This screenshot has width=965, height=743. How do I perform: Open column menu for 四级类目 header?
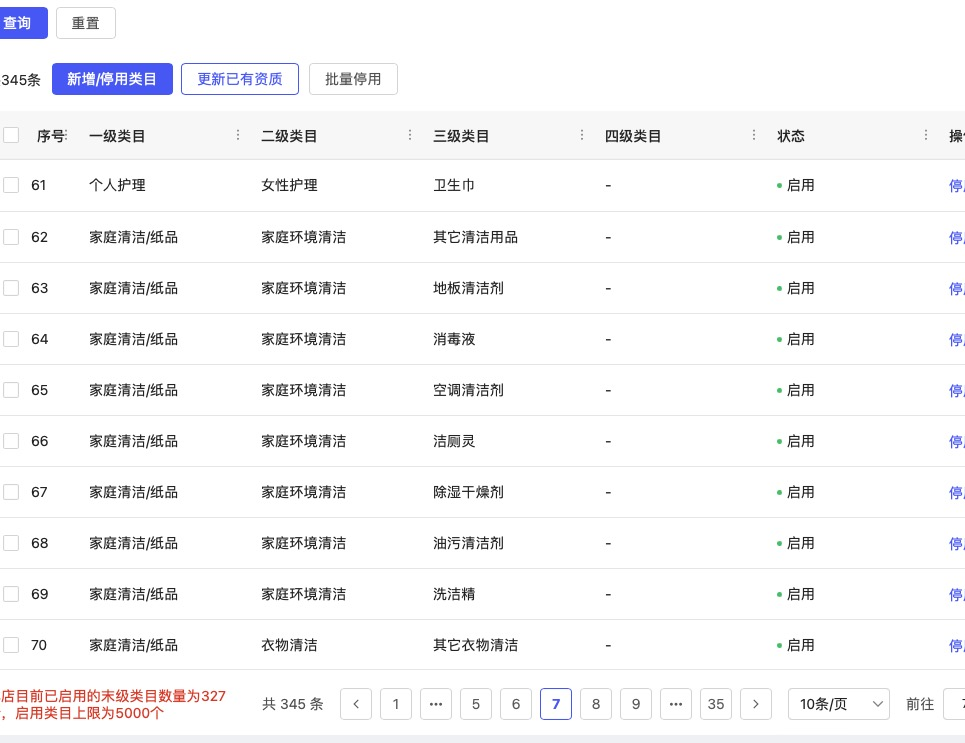click(x=754, y=135)
